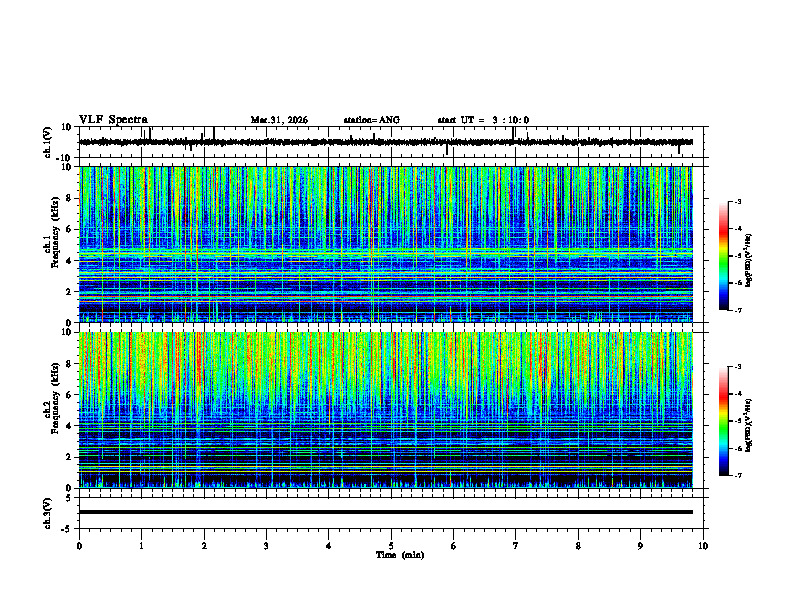
Task: Click the ch.1 spectrogram color bar
Action: (723, 256)
